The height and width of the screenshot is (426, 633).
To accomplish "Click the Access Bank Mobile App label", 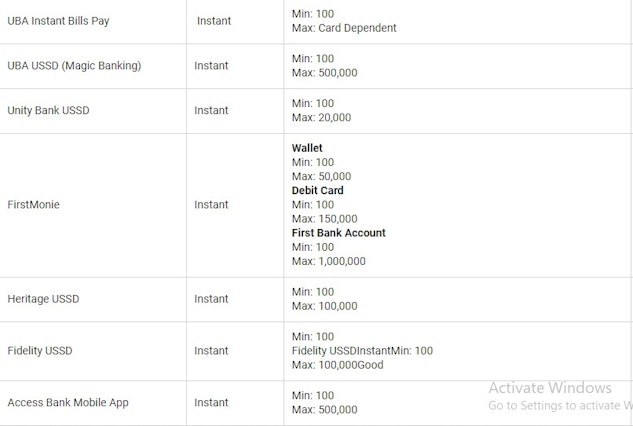I will (68, 403).
